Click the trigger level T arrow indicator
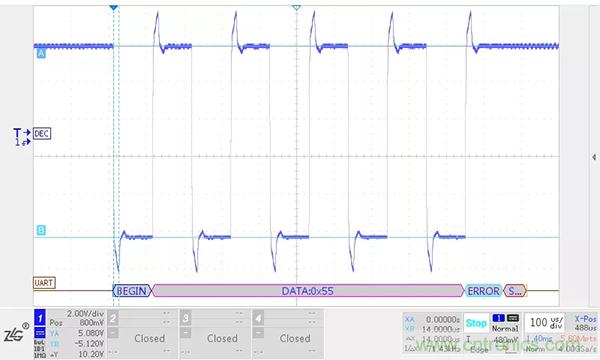 pos(22,133)
